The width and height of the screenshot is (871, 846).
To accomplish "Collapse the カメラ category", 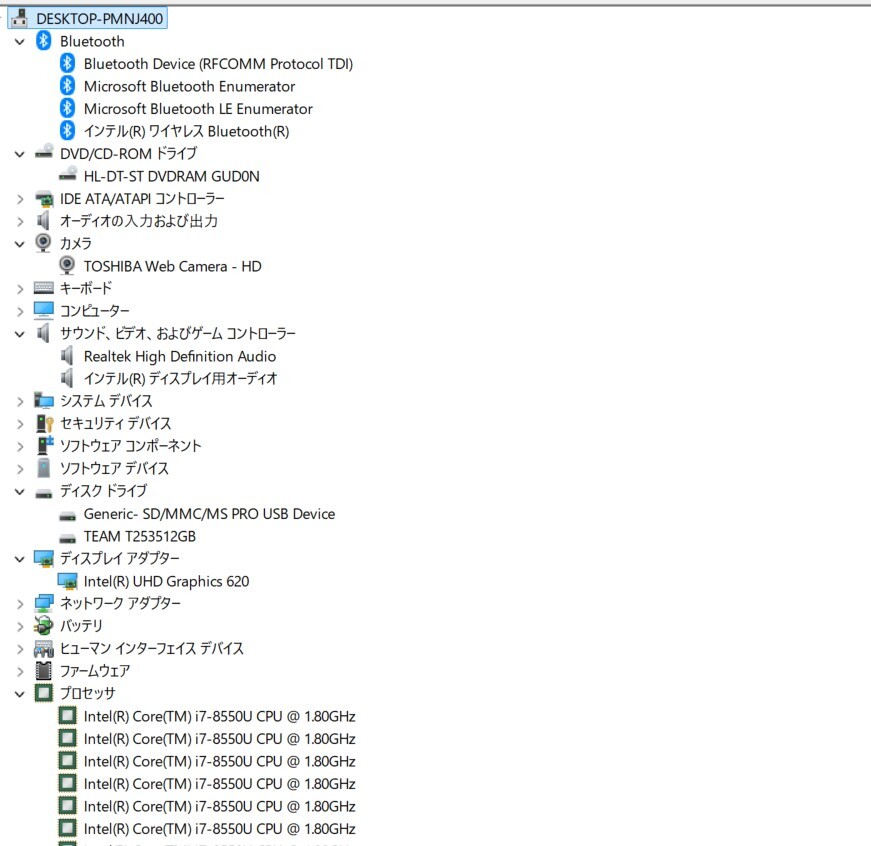I will pos(20,244).
